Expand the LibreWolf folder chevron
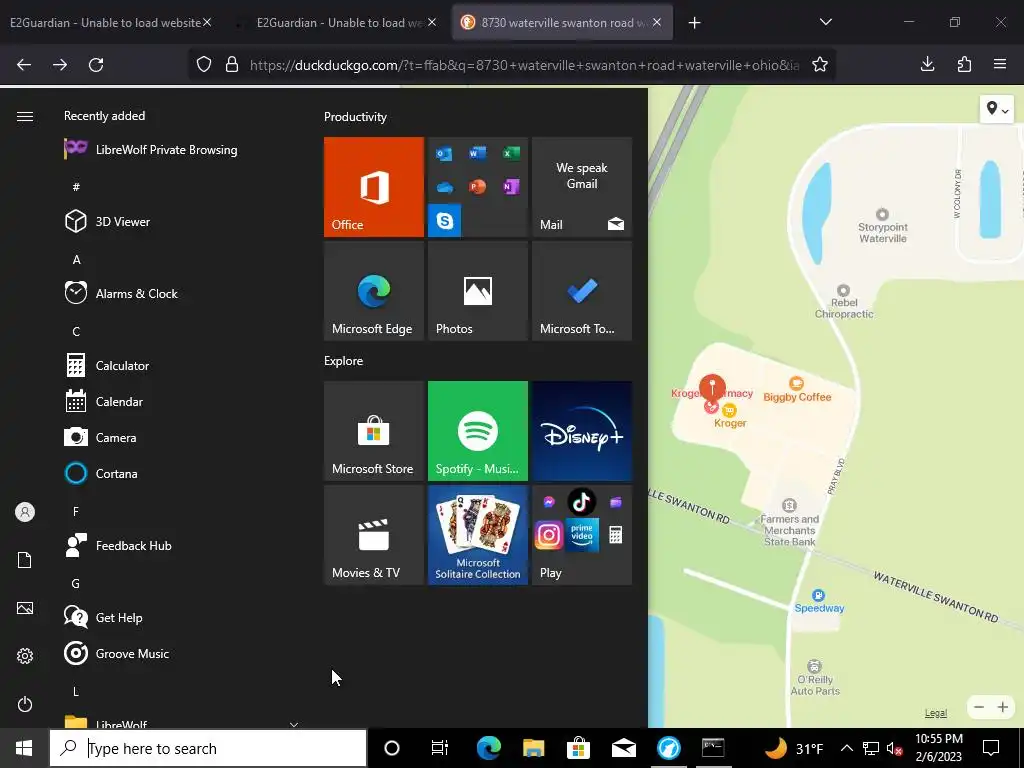 point(294,724)
